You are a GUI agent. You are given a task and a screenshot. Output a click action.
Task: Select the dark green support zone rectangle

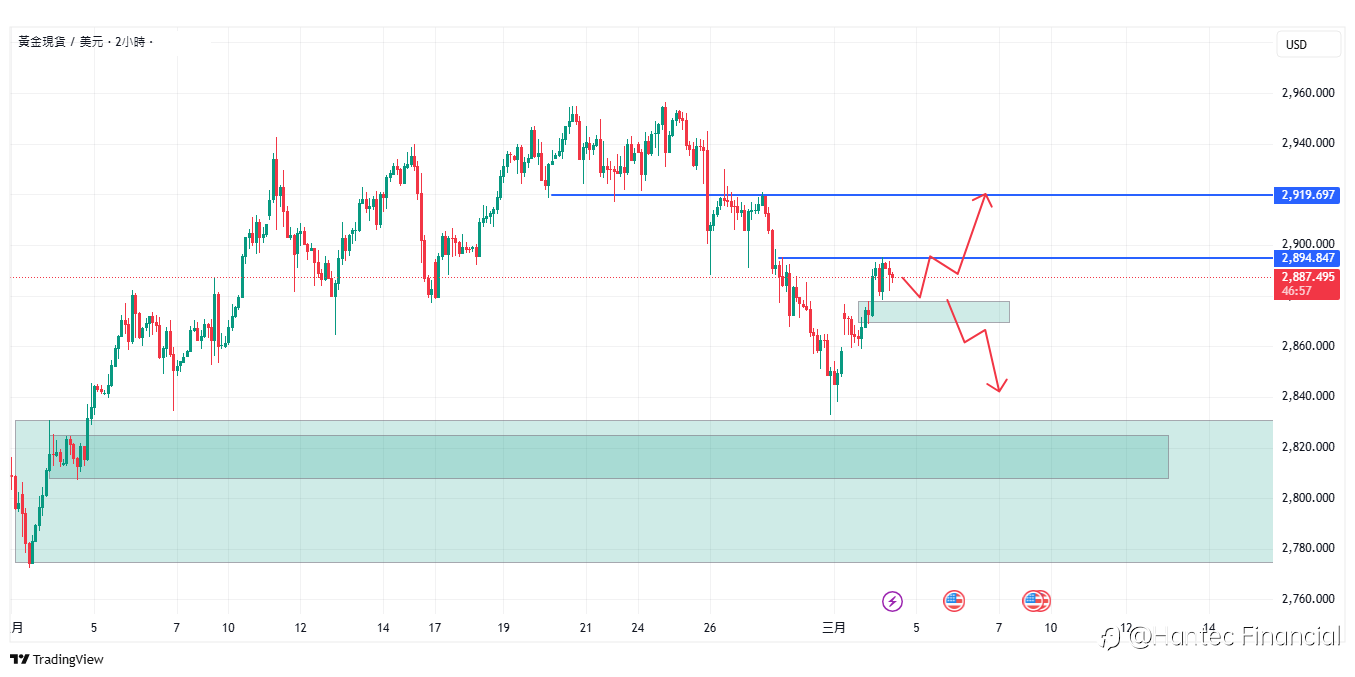(609, 456)
